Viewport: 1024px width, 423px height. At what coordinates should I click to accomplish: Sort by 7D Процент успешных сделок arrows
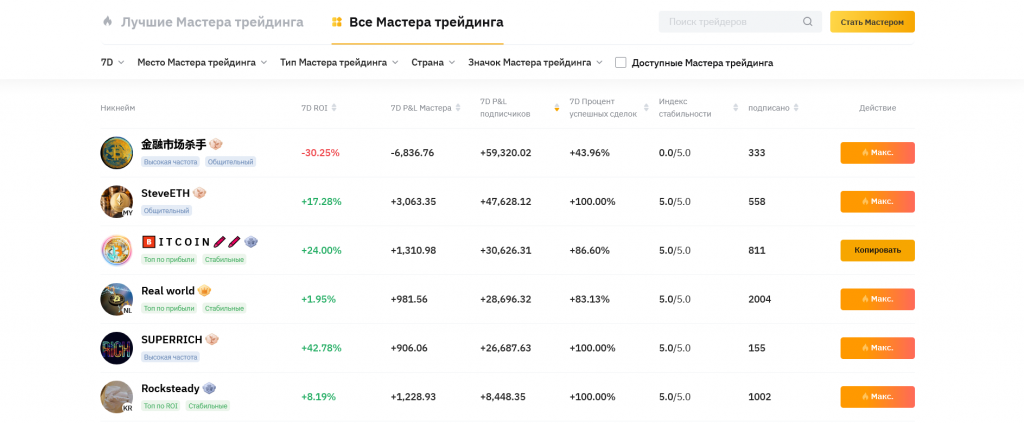point(646,108)
